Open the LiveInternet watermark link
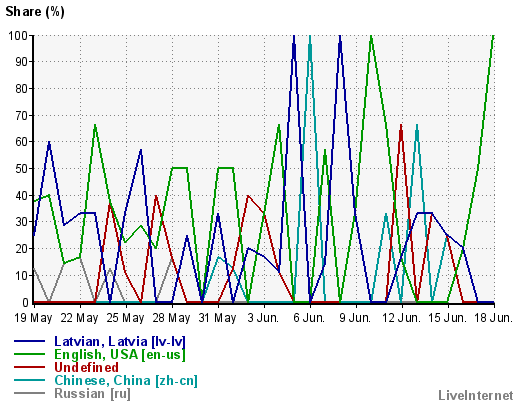 [476, 395]
